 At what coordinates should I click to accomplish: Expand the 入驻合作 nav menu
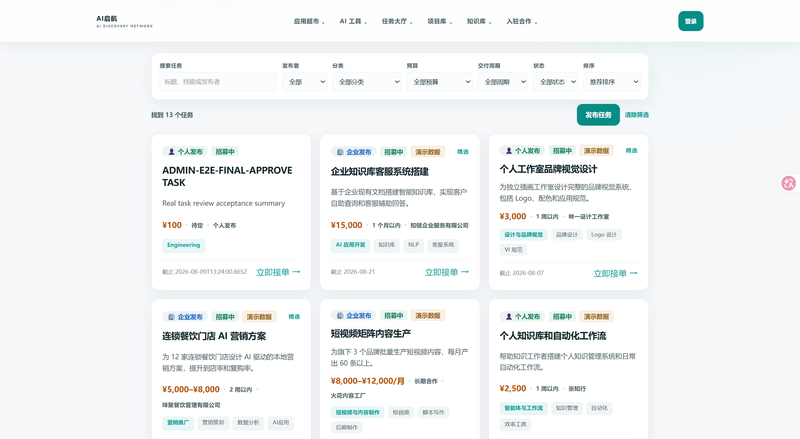pos(521,21)
